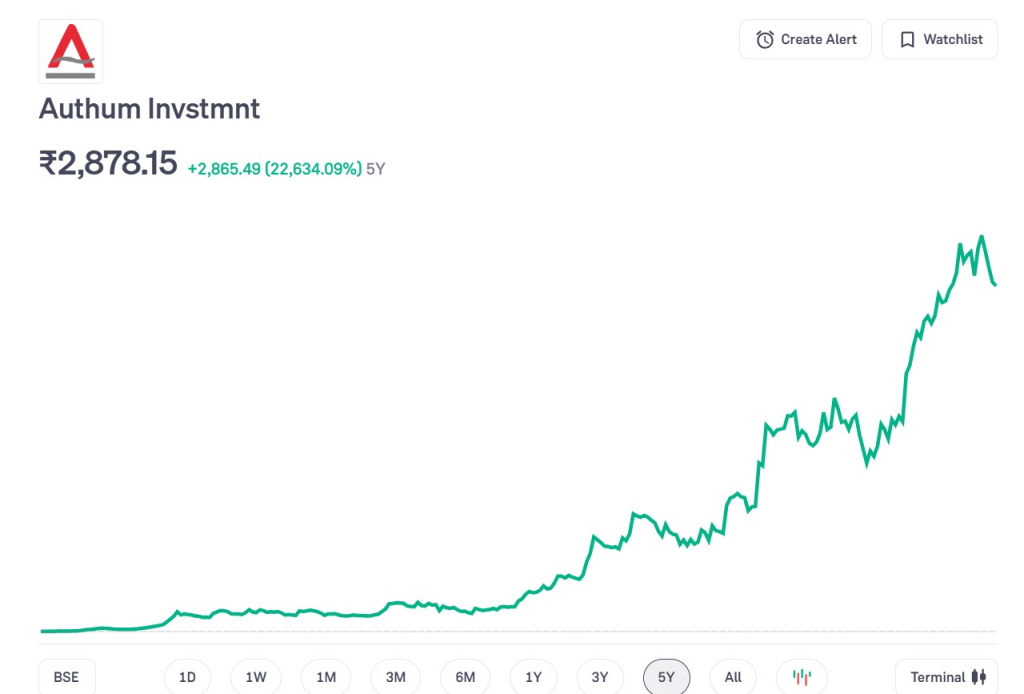Click the alarm clock alert icon

(x=765, y=40)
